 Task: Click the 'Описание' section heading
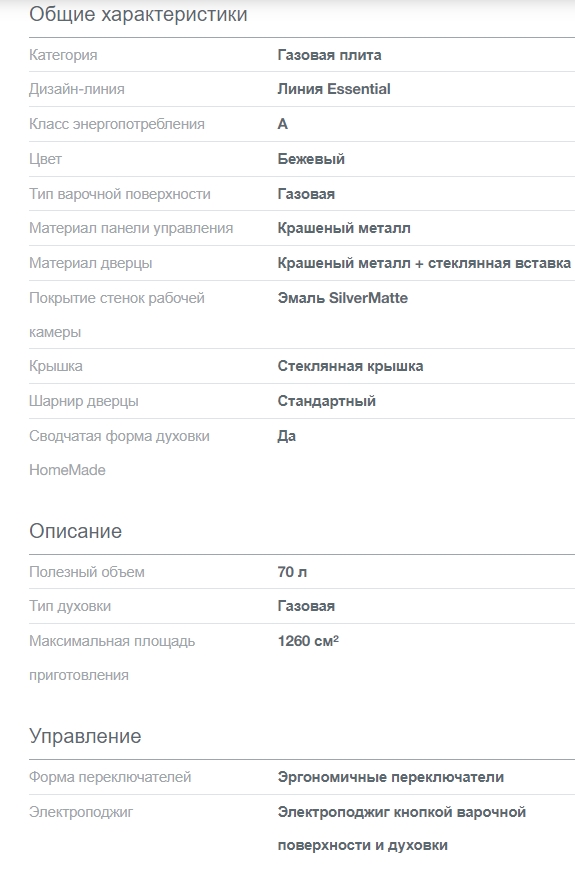76,531
